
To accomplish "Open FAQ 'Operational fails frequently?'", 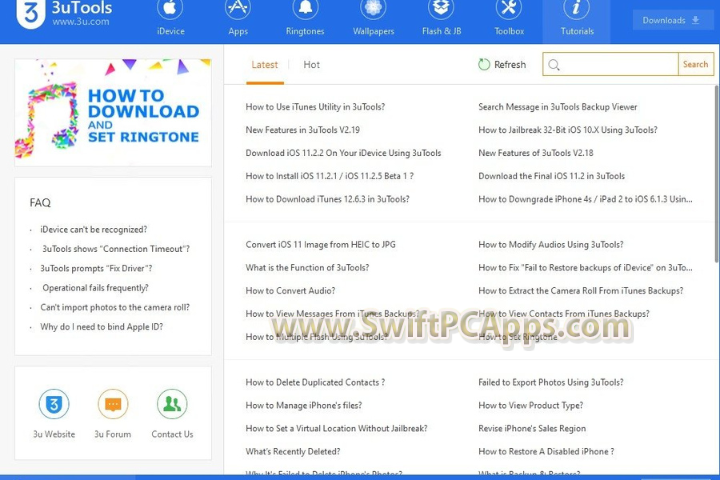I will pos(96,288).
